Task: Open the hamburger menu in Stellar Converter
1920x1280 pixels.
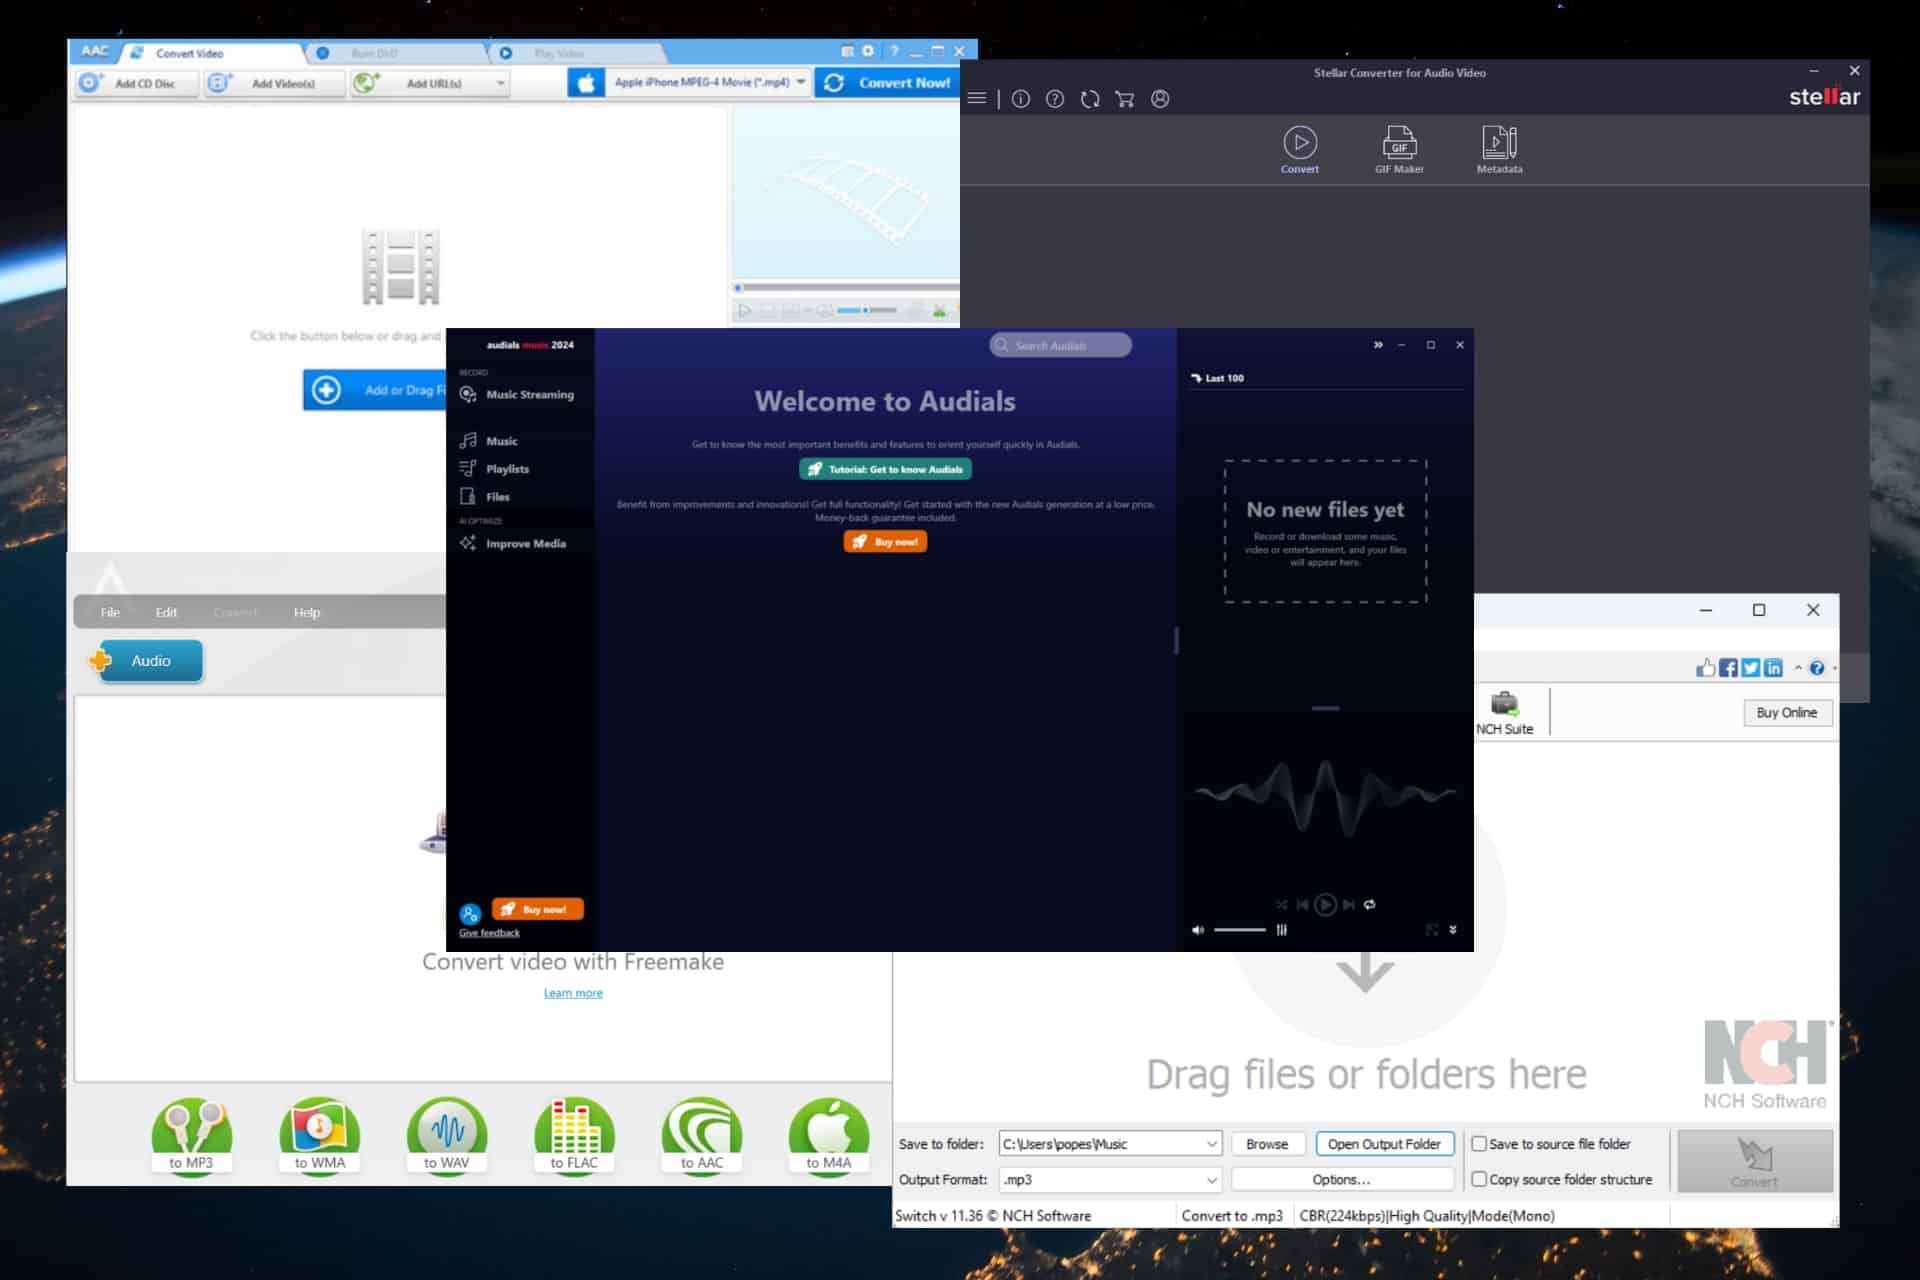Action: [x=977, y=98]
